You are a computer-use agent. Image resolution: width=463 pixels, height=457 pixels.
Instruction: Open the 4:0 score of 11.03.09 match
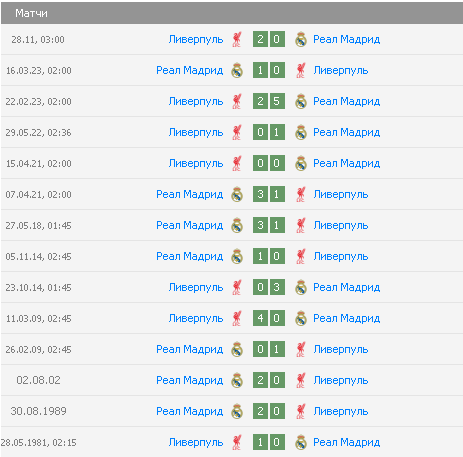[x=269, y=318]
